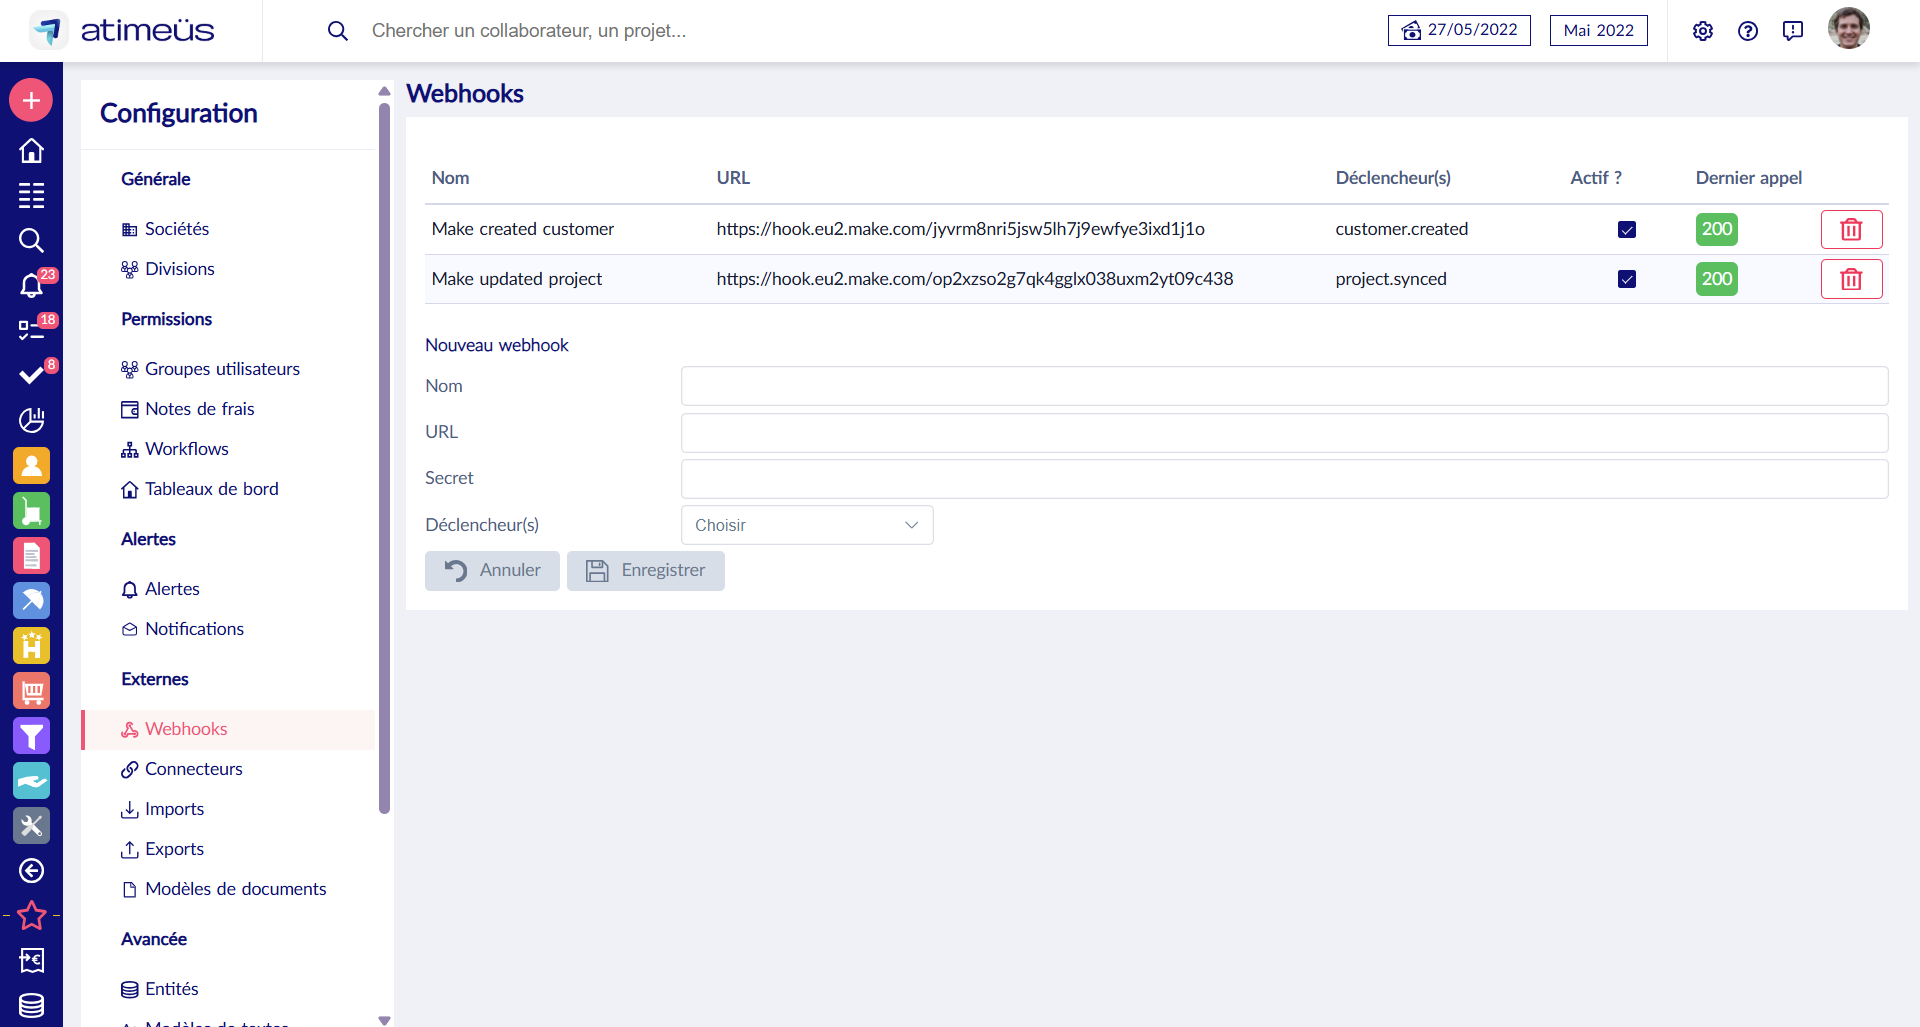Open the settings gear icon

pyautogui.click(x=1702, y=31)
